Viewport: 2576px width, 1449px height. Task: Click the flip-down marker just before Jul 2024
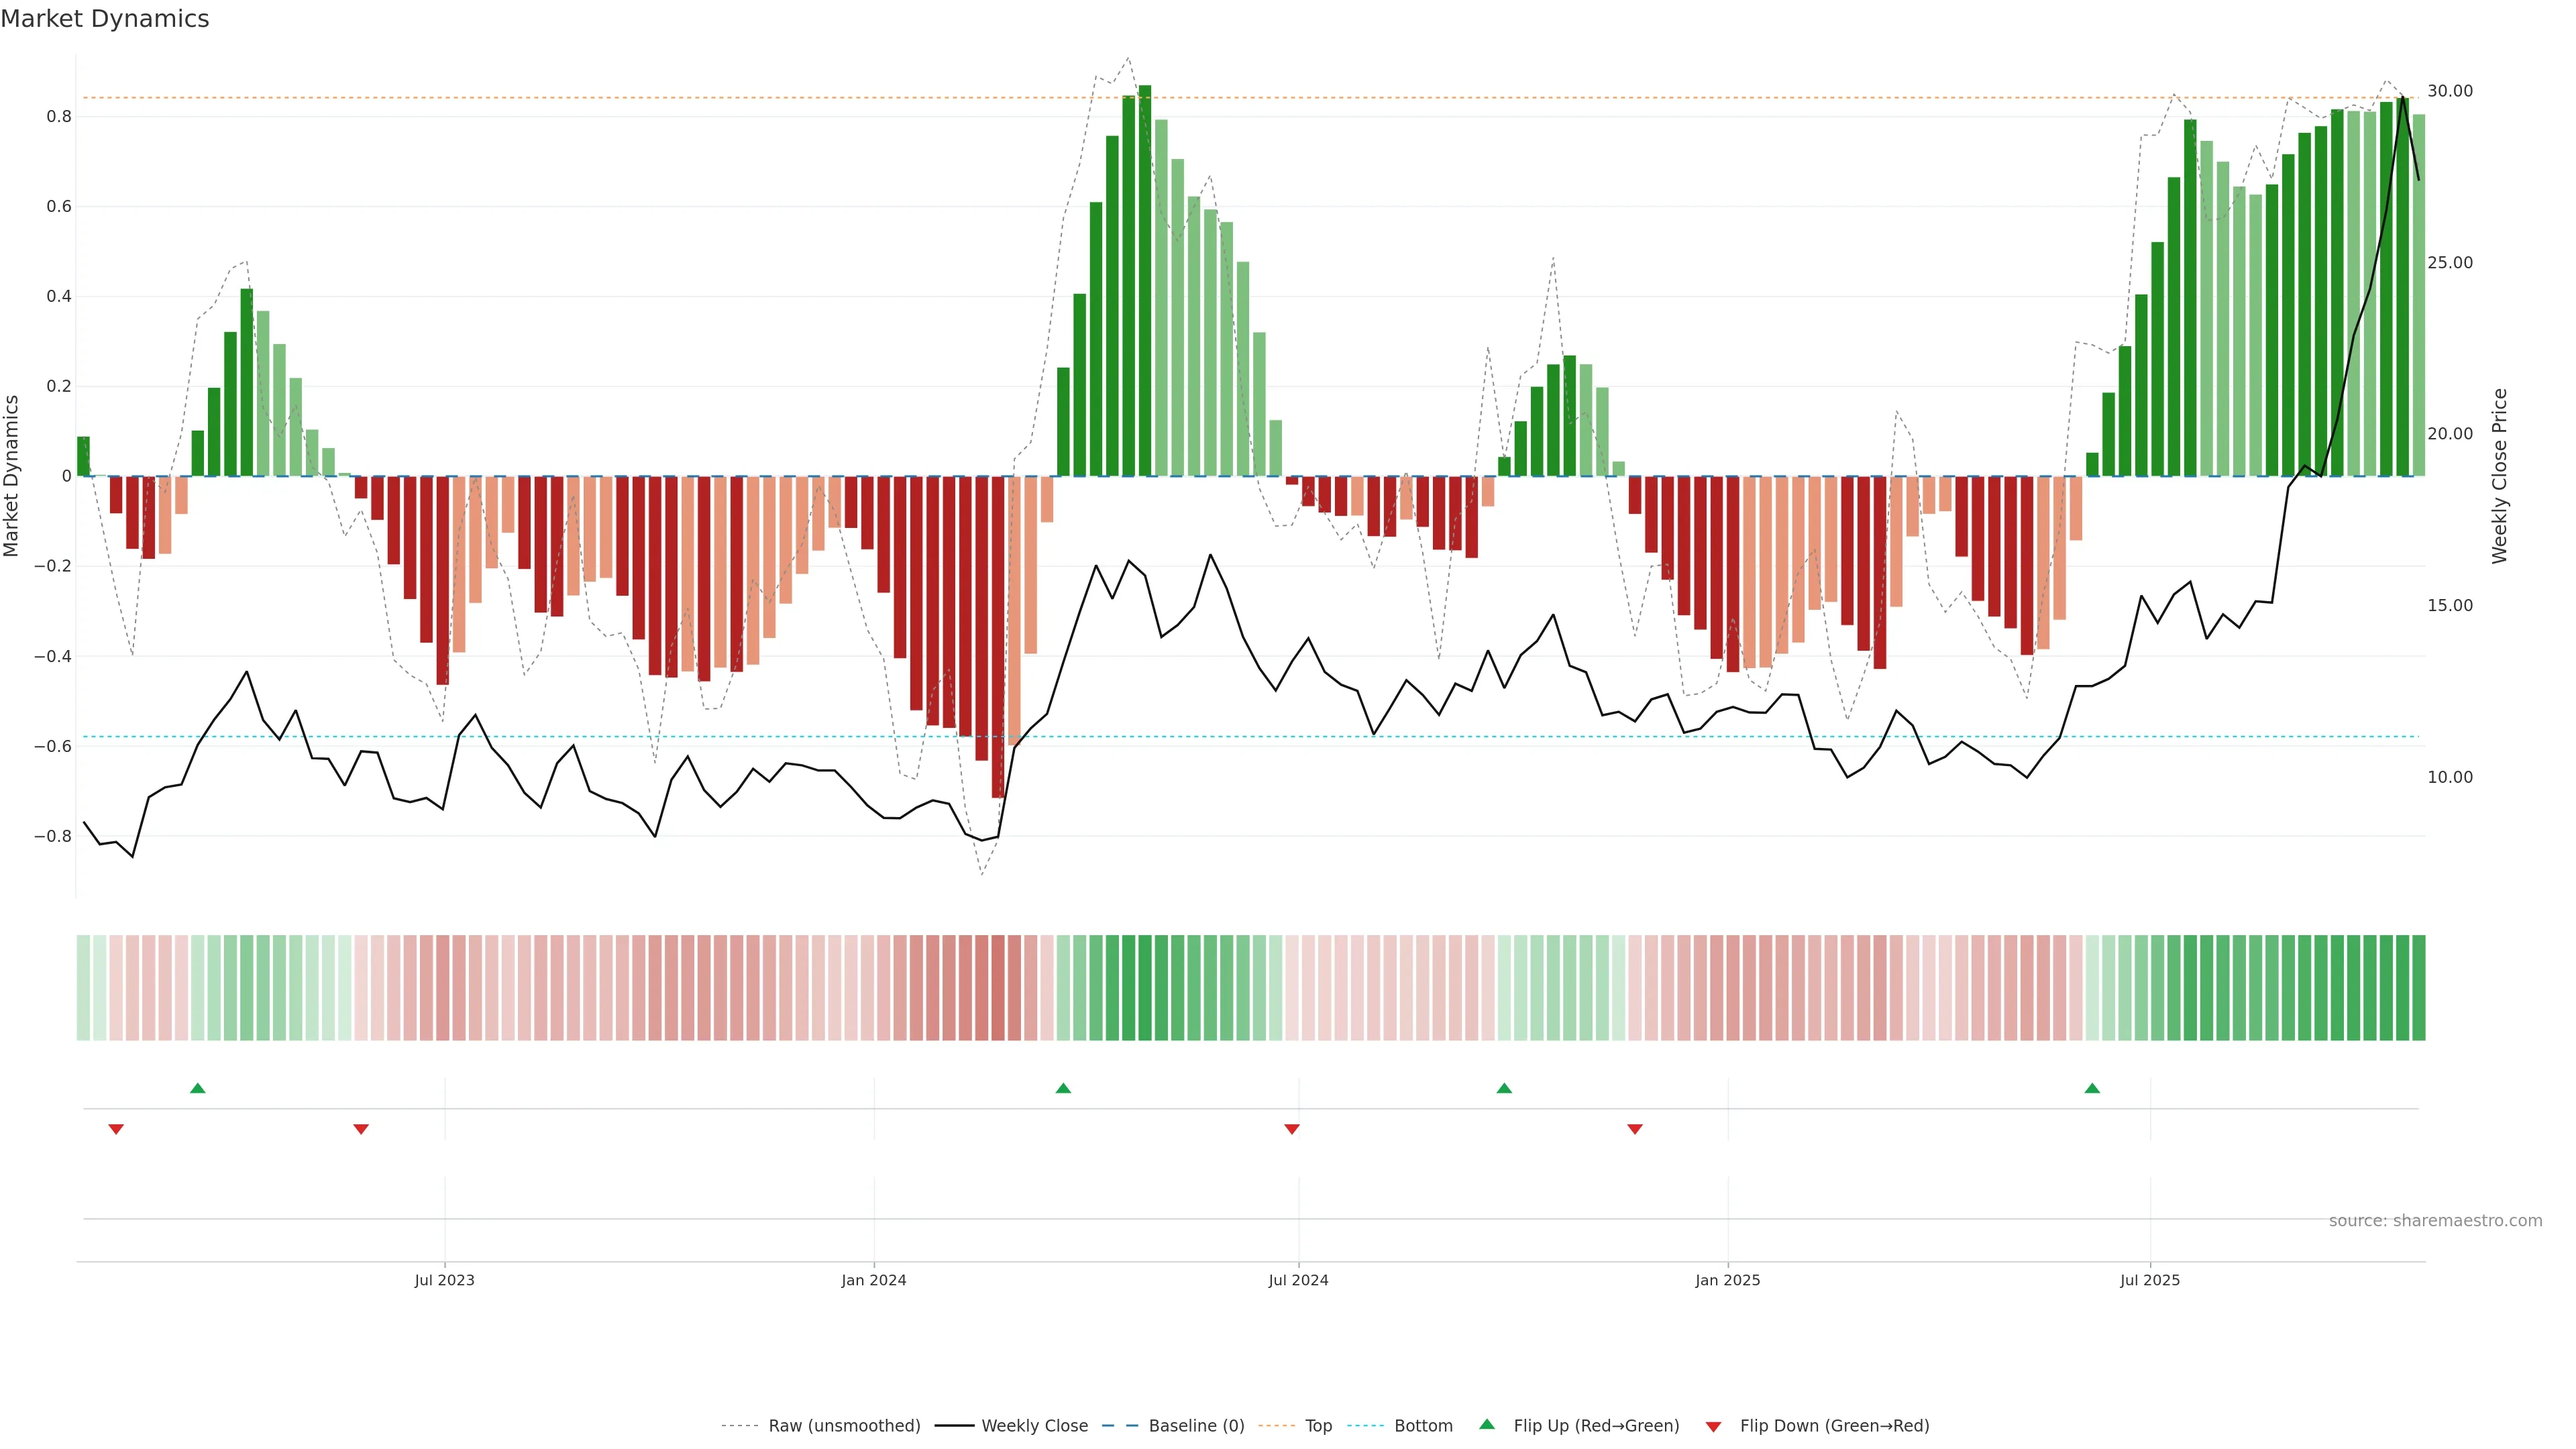coord(1292,1129)
